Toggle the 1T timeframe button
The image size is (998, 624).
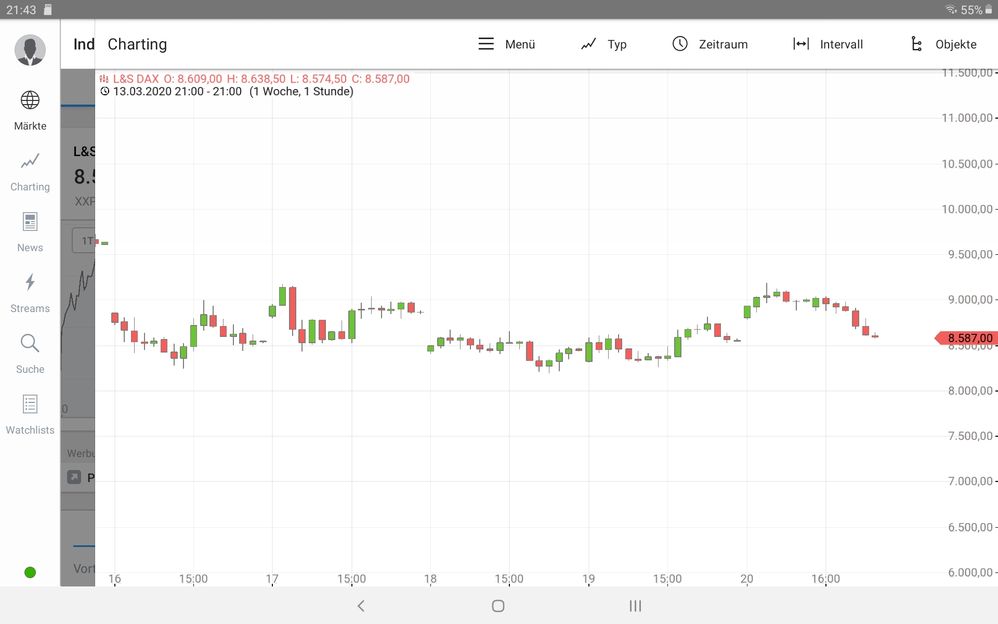tap(87, 240)
